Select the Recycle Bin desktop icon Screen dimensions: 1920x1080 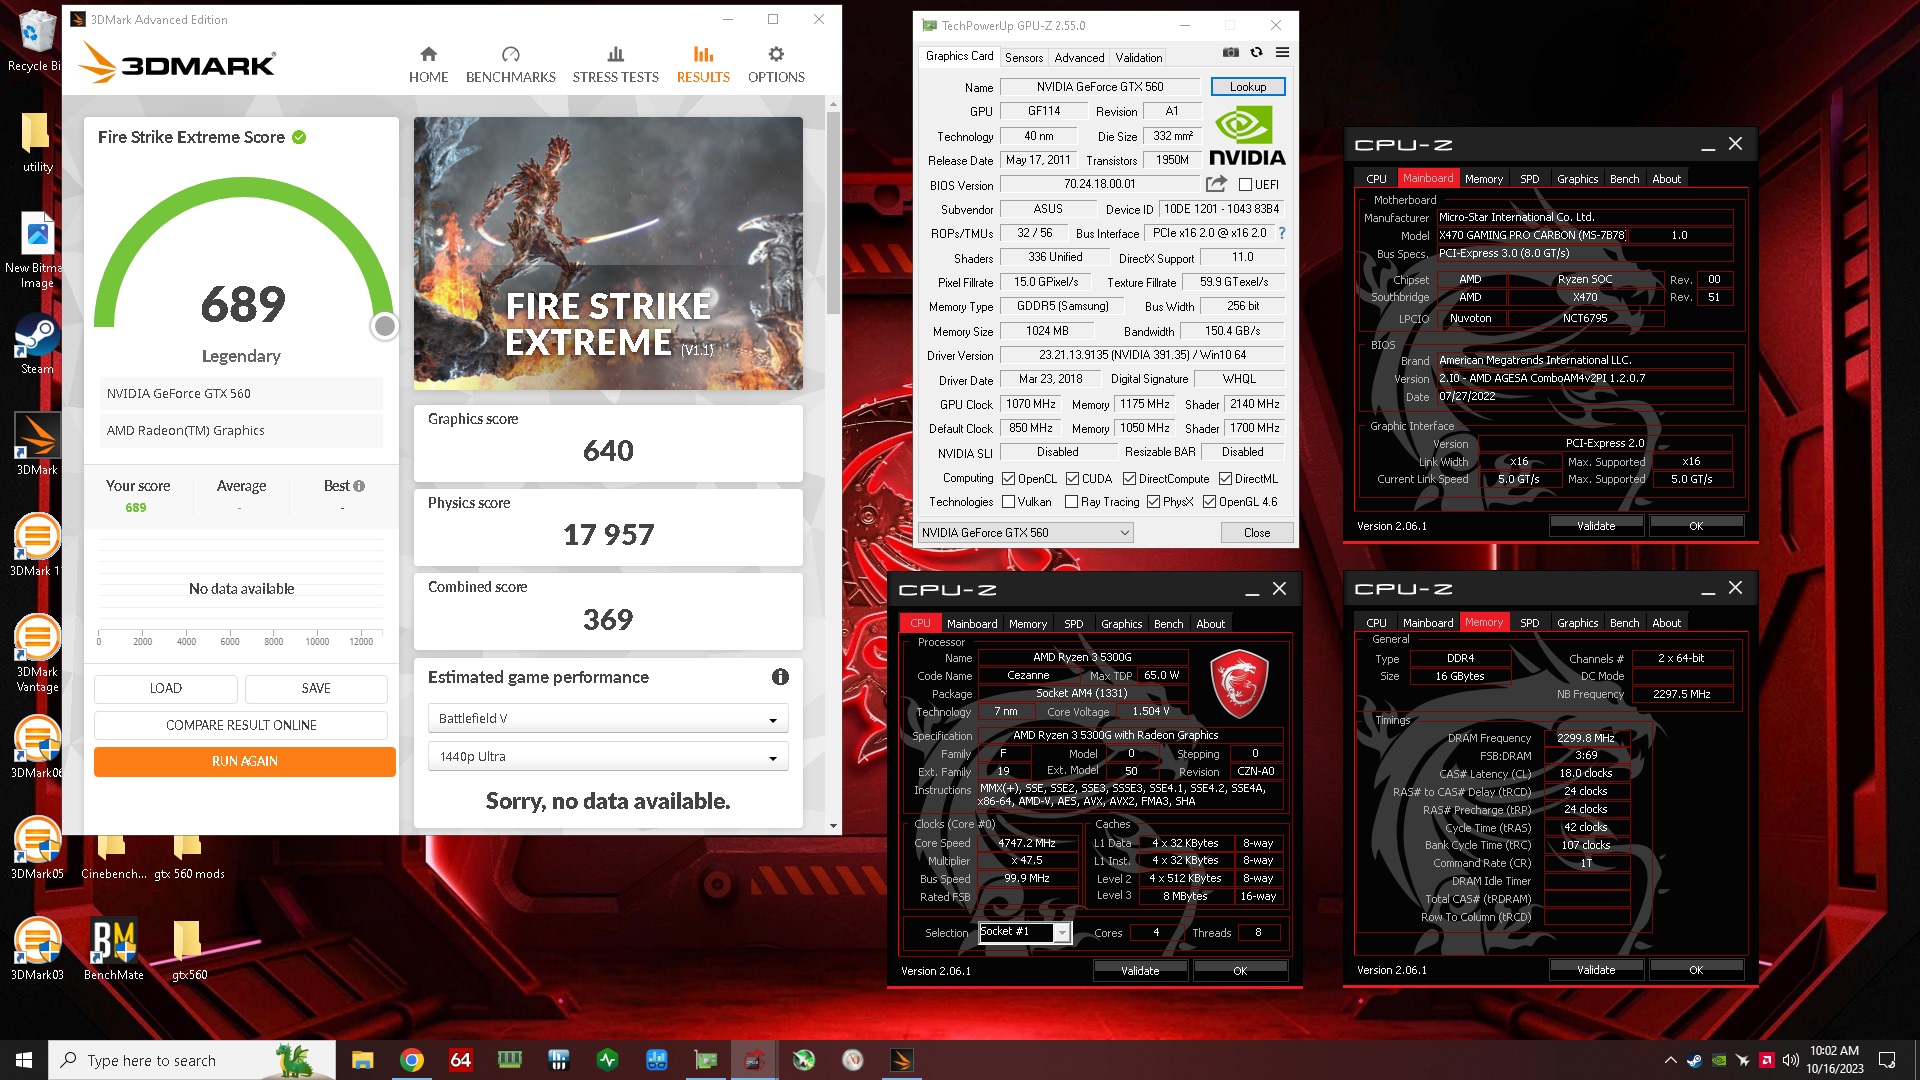click(x=36, y=41)
